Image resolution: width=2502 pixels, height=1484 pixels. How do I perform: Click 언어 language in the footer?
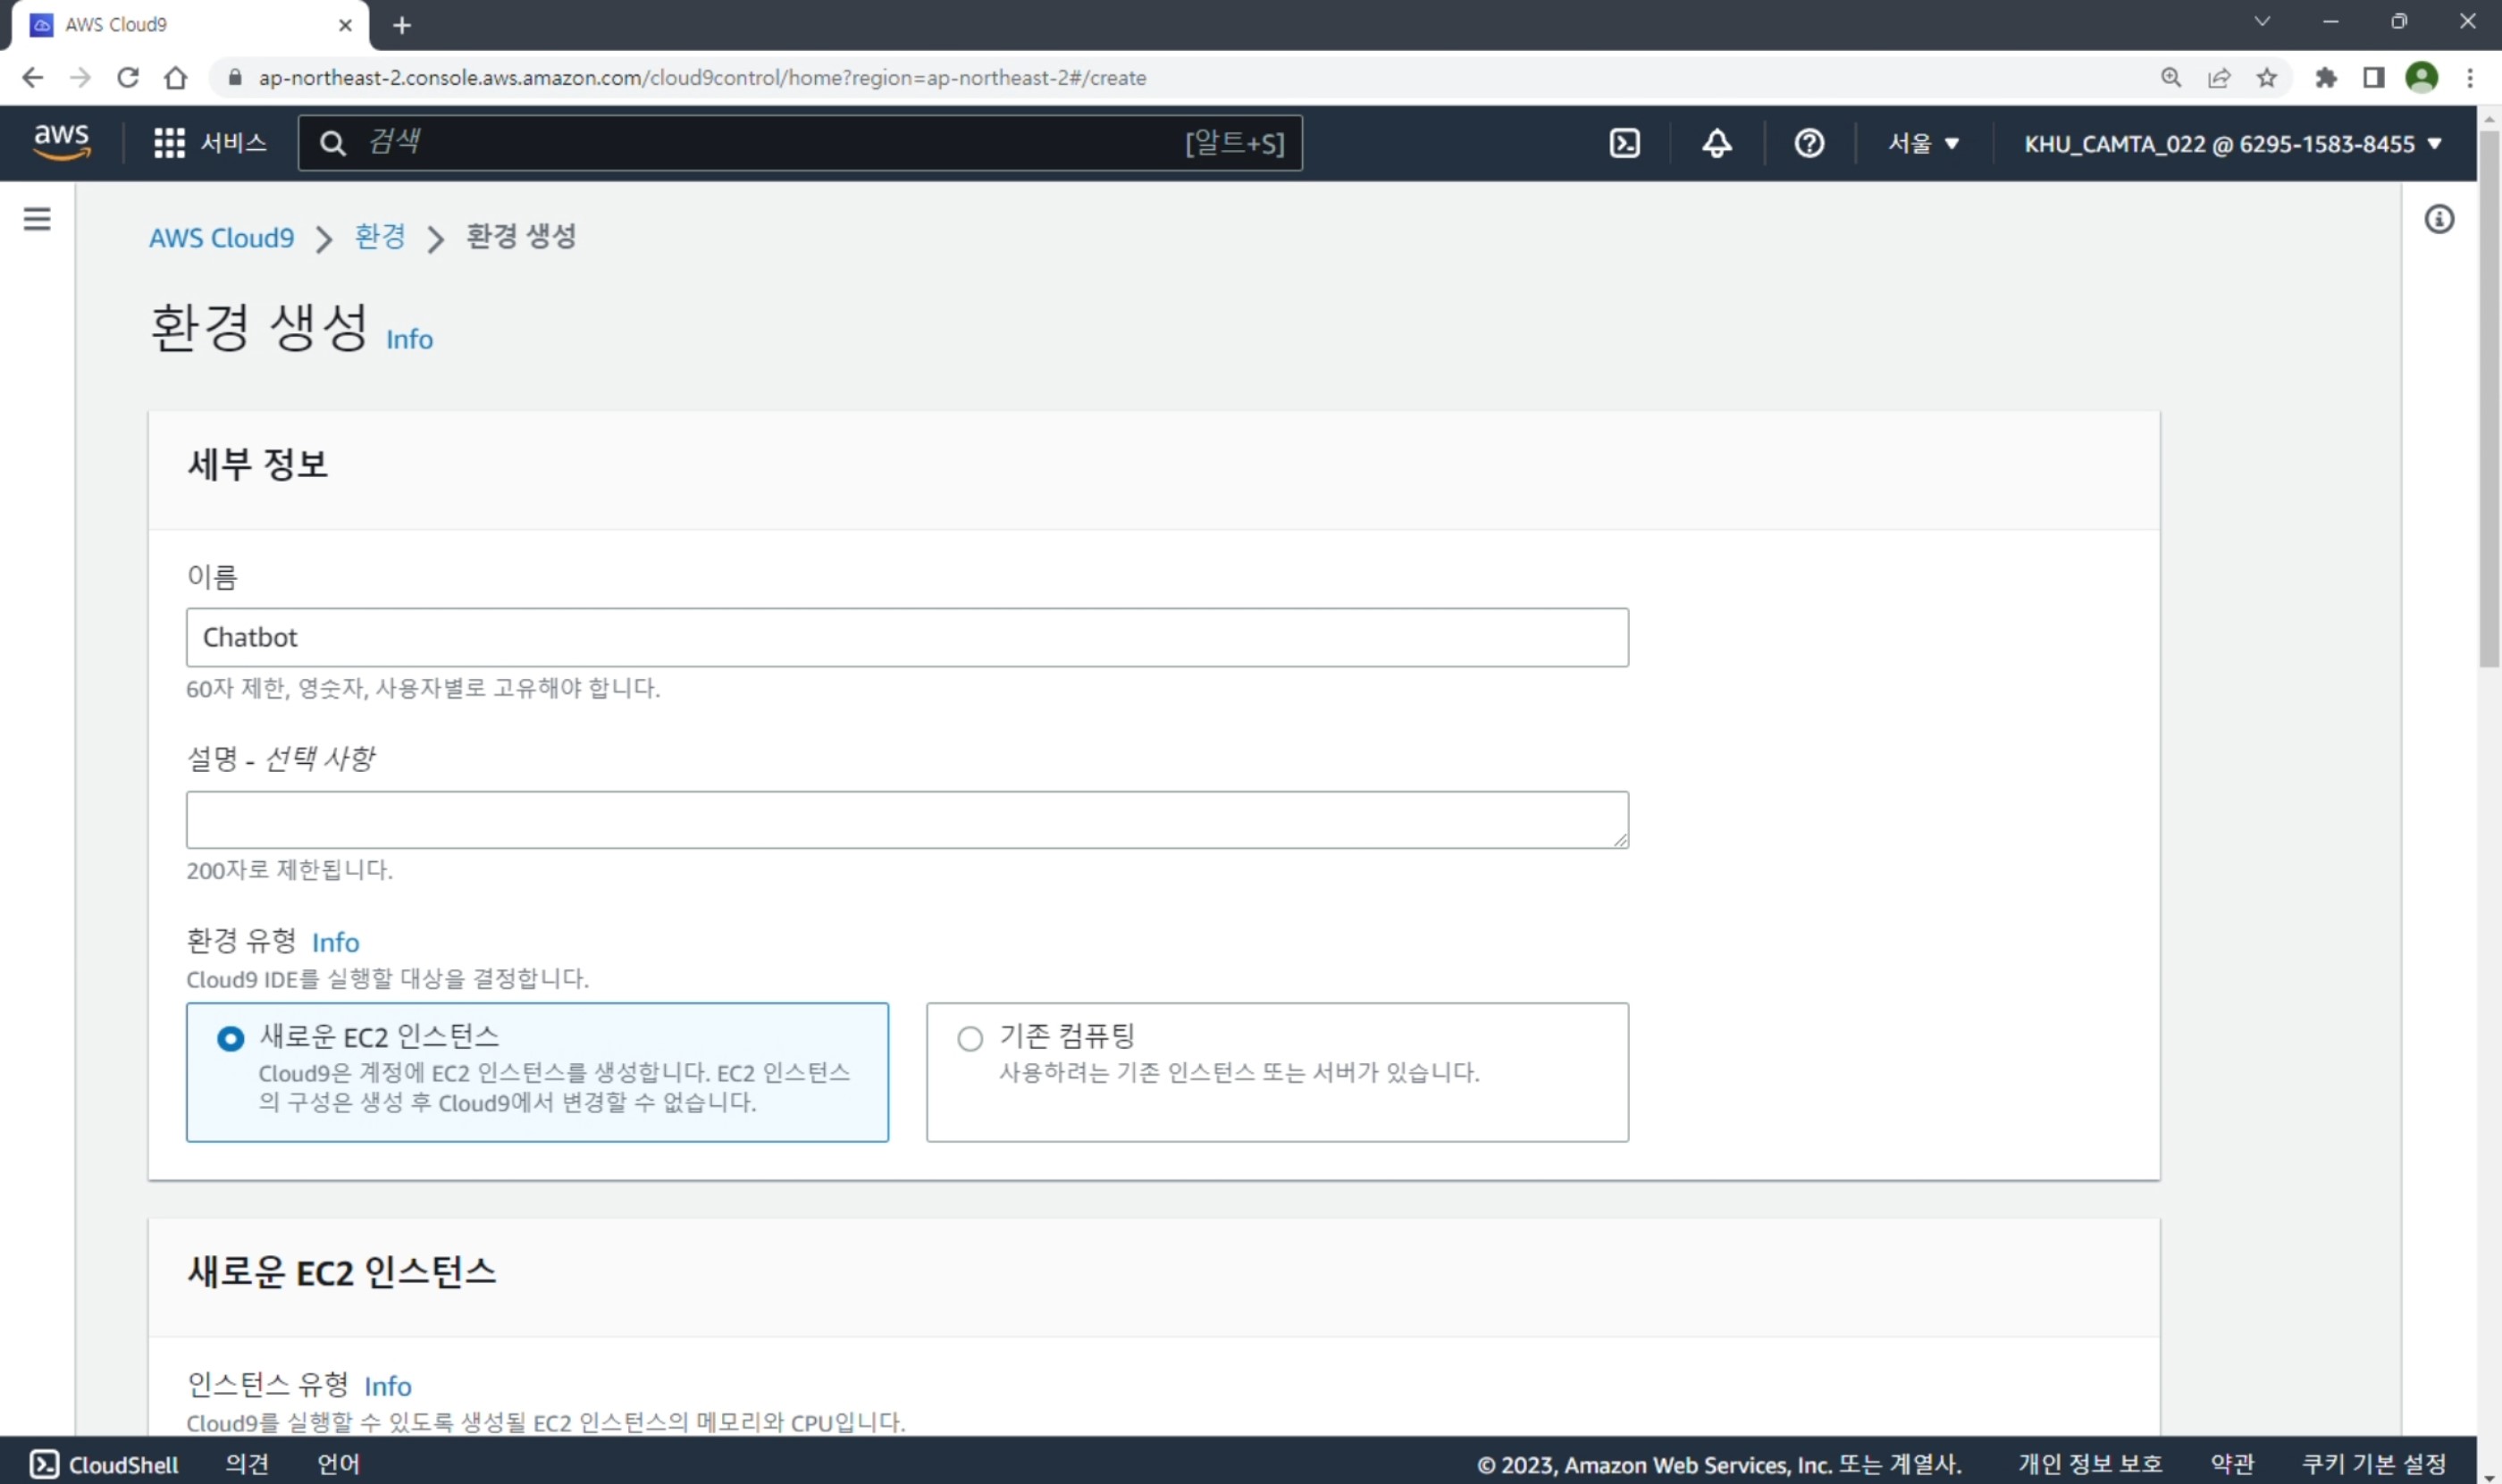338,1464
